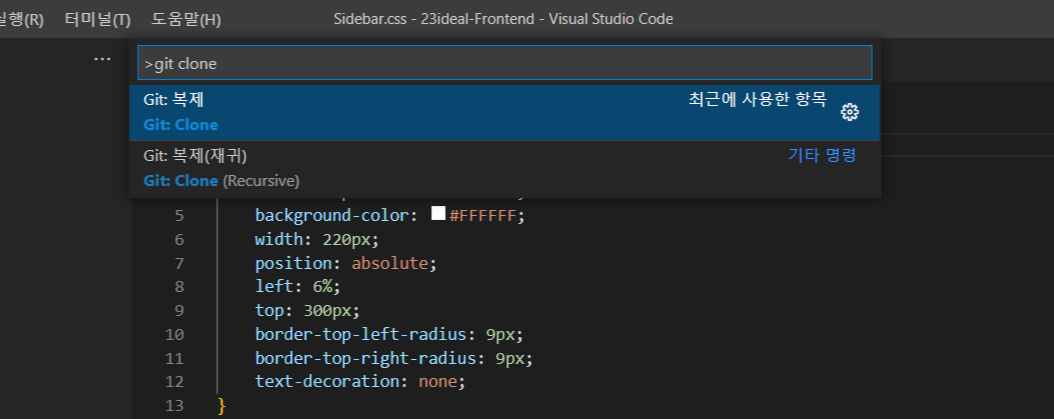The image size is (1054, 419).
Task: Click the 'absolute' value in position line
Action: [390, 263]
